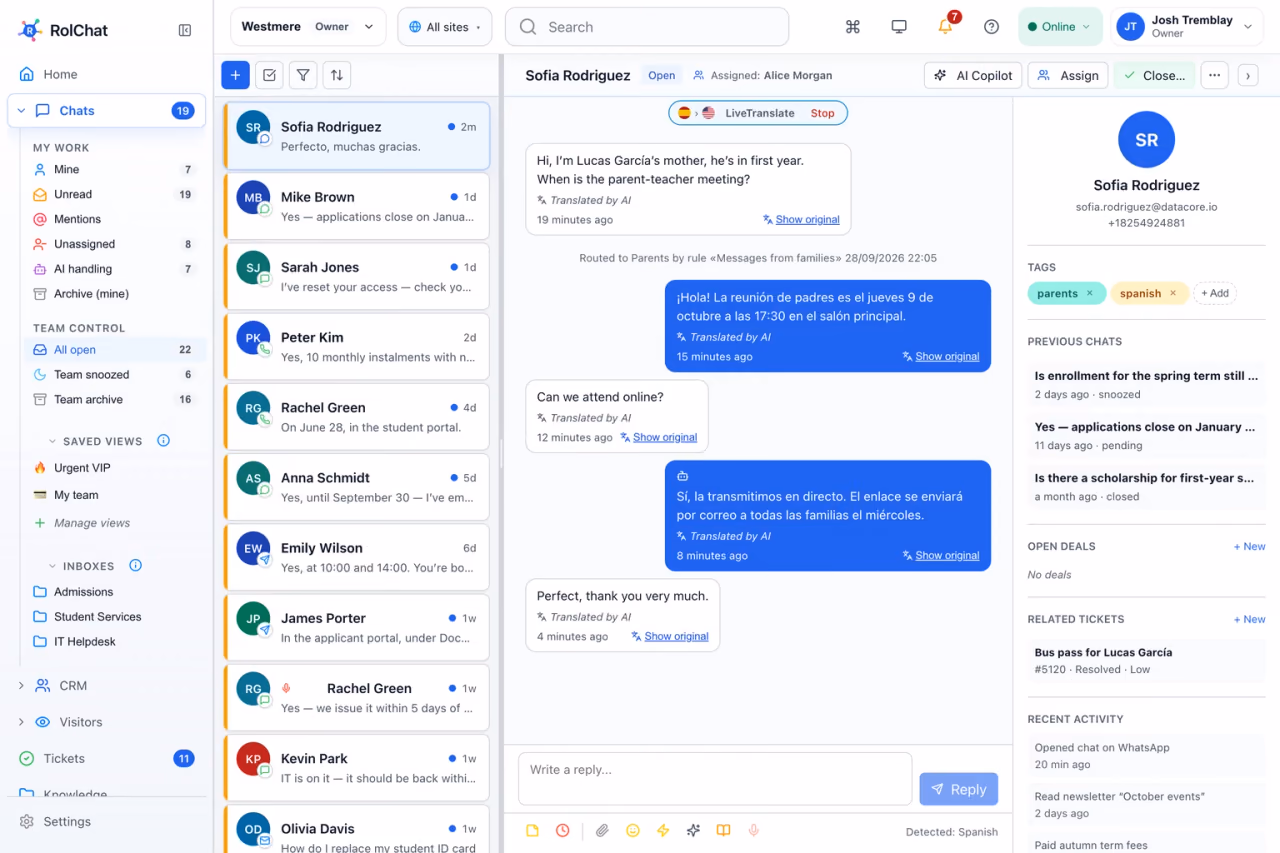Viewport: 1280px width, 853px height.
Task: Click in the Search field
Action: [647, 27]
